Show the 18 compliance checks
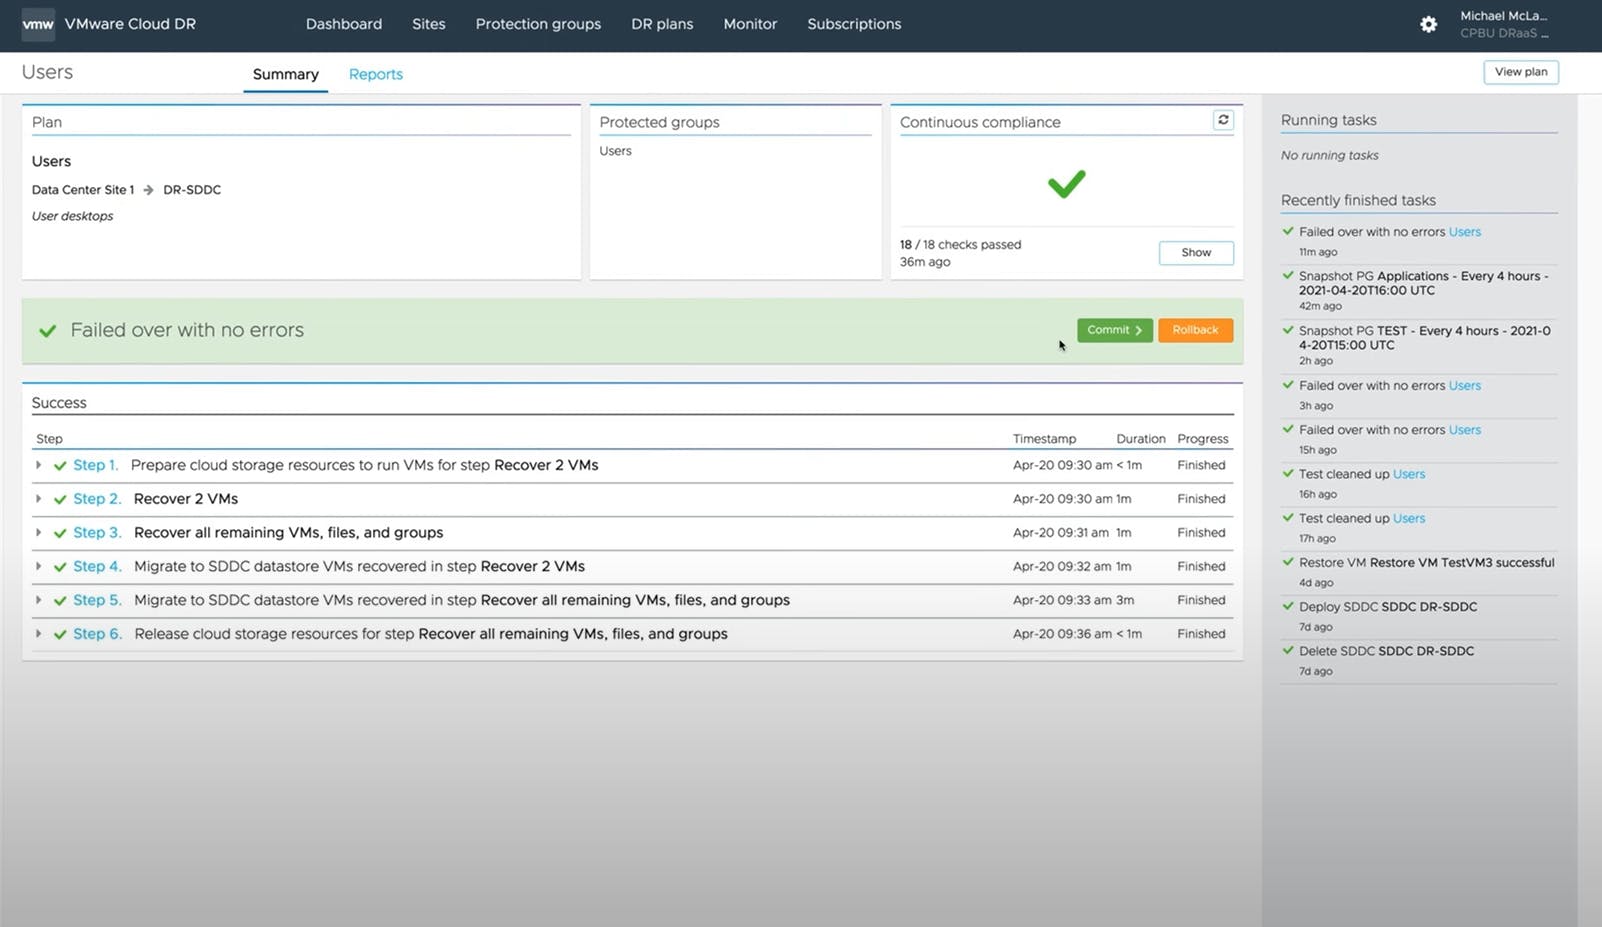 [1195, 252]
